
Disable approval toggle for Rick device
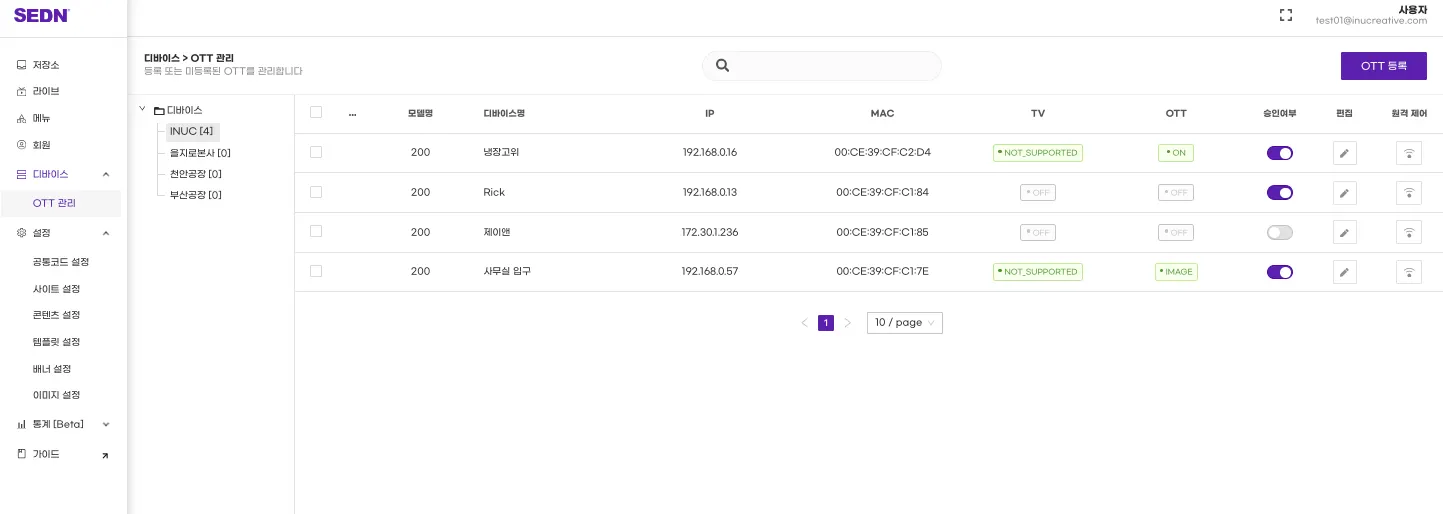[1279, 193]
